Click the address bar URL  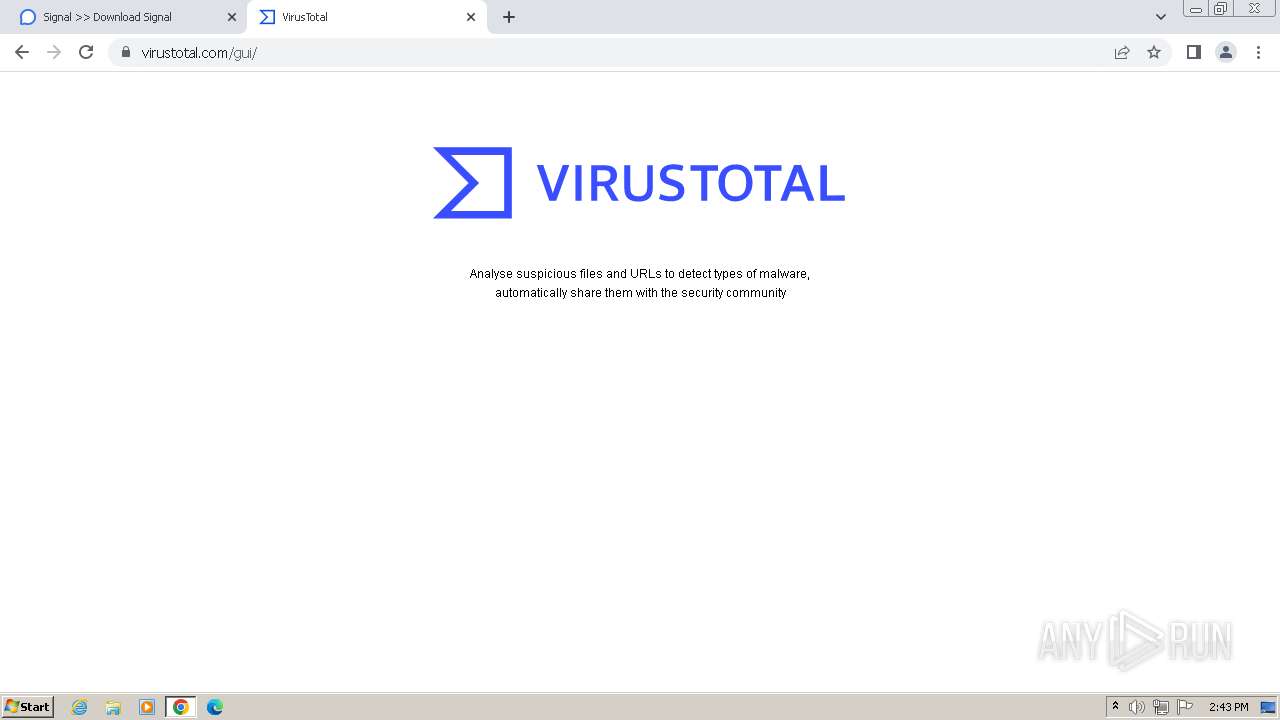point(199,52)
